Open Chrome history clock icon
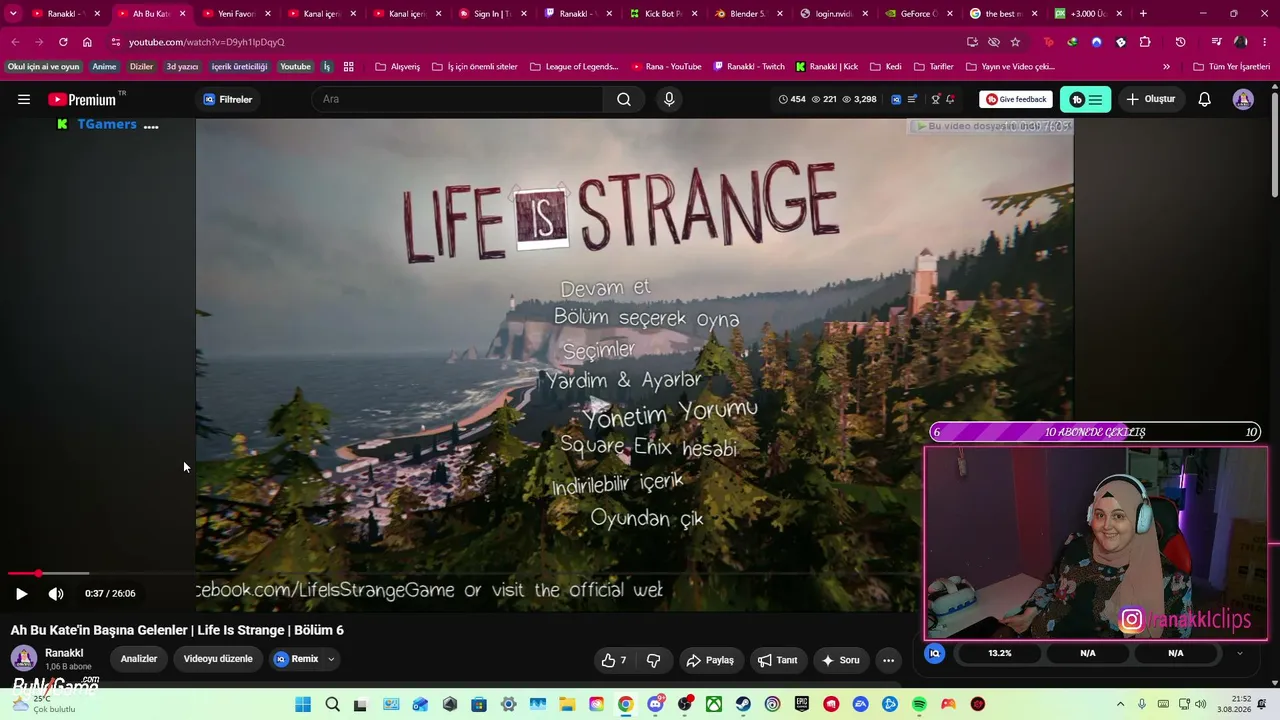 (x=1180, y=42)
